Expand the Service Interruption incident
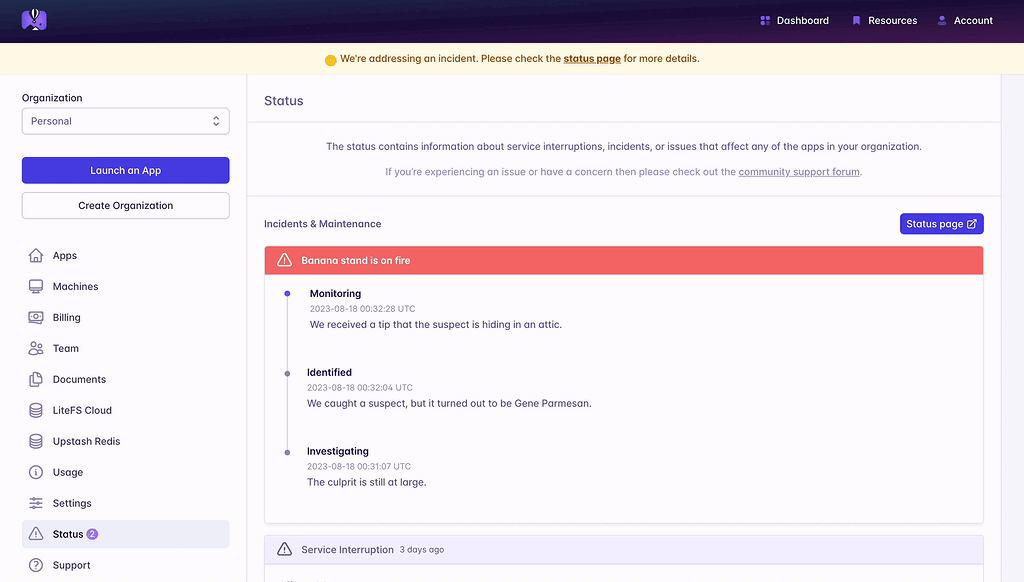 (623, 549)
